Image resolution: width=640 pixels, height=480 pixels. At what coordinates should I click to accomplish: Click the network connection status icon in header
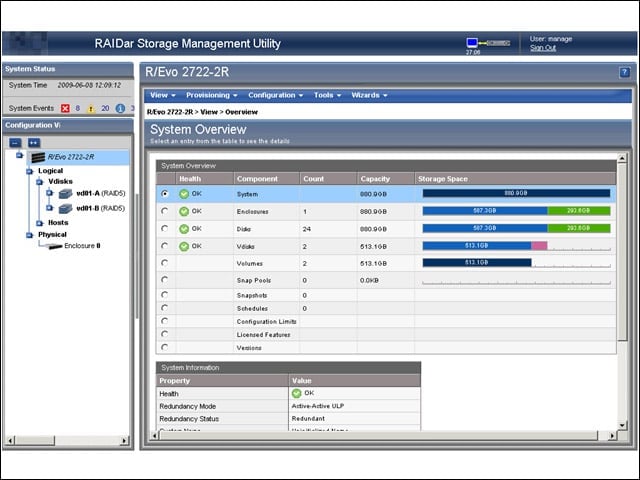[x=488, y=43]
